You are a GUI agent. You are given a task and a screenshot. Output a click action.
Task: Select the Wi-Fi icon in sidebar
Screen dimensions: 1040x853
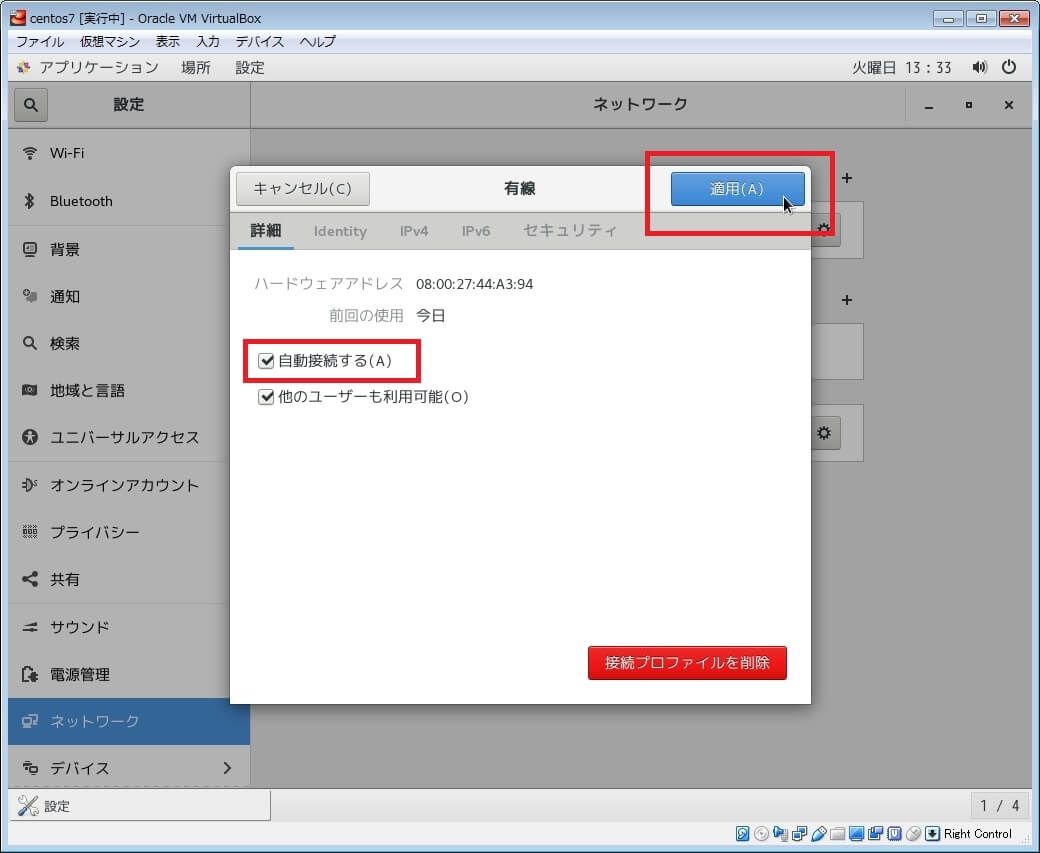pyautogui.click(x=30, y=153)
